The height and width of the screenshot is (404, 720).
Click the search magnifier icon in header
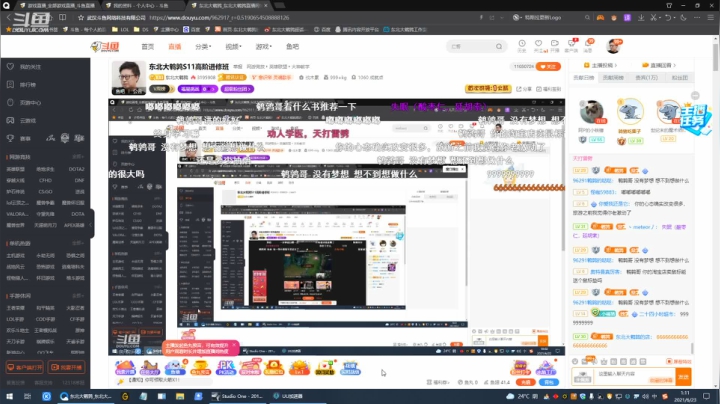click(x=499, y=46)
